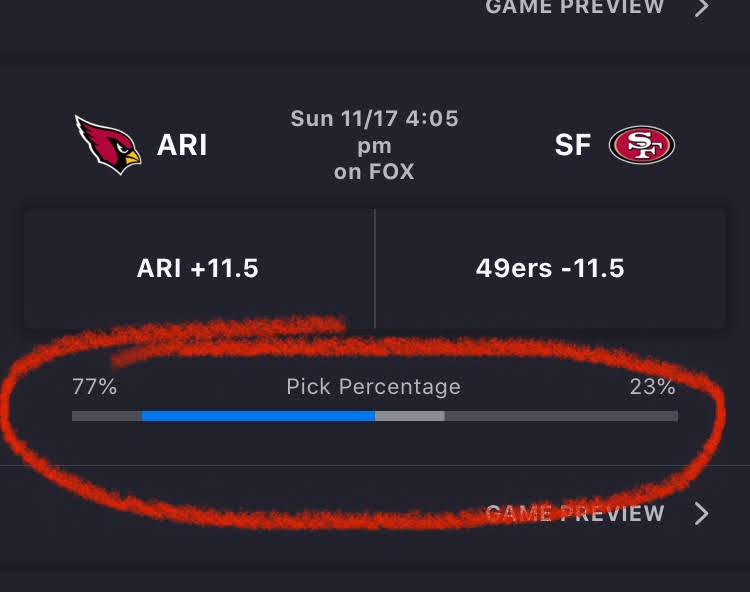Viewport: 750px width, 592px height.
Task: Expand chevron beside GAME PREVIEW under pick bar
Action: [x=702, y=514]
